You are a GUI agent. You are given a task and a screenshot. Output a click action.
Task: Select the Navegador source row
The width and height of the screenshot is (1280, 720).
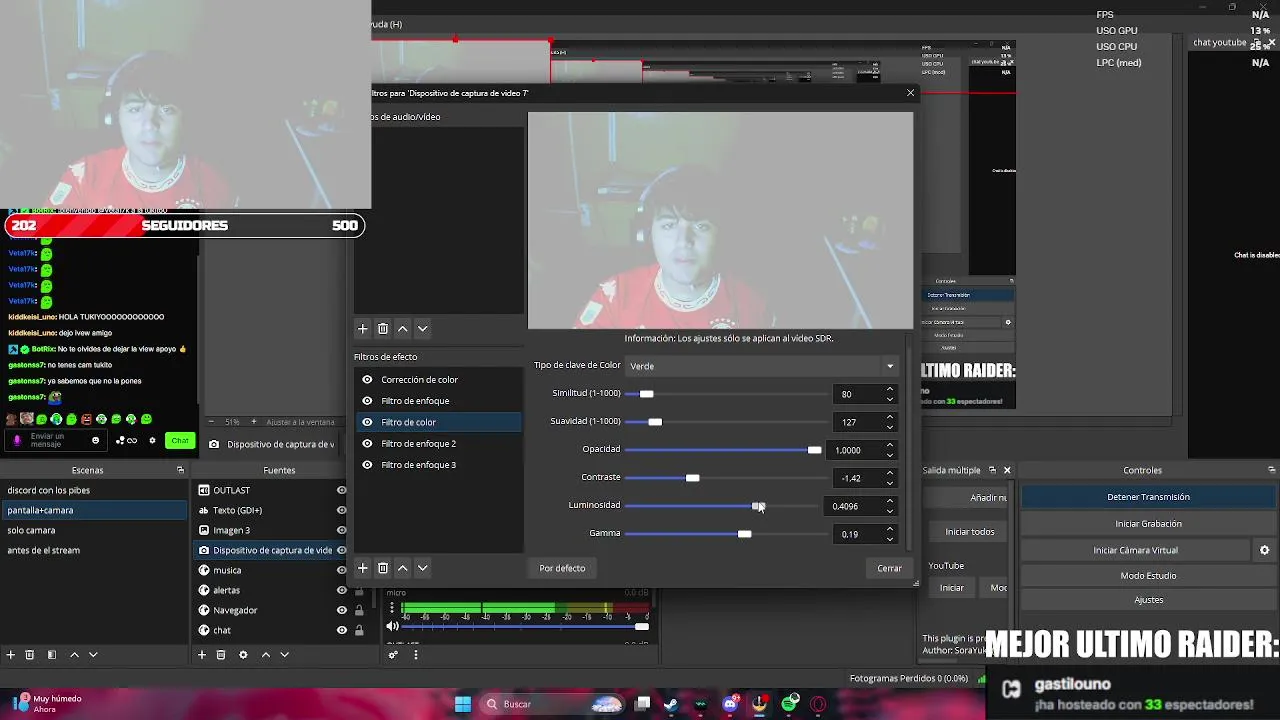click(x=271, y=610)
